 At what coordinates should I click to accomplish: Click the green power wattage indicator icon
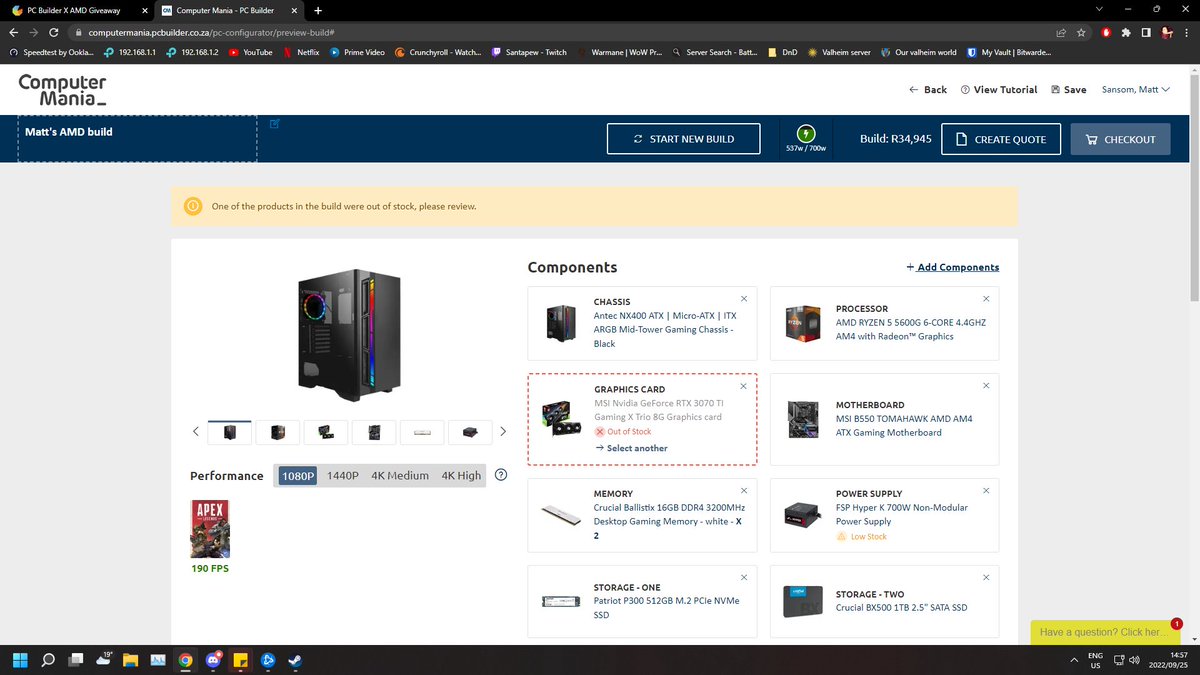pos(805,133)
